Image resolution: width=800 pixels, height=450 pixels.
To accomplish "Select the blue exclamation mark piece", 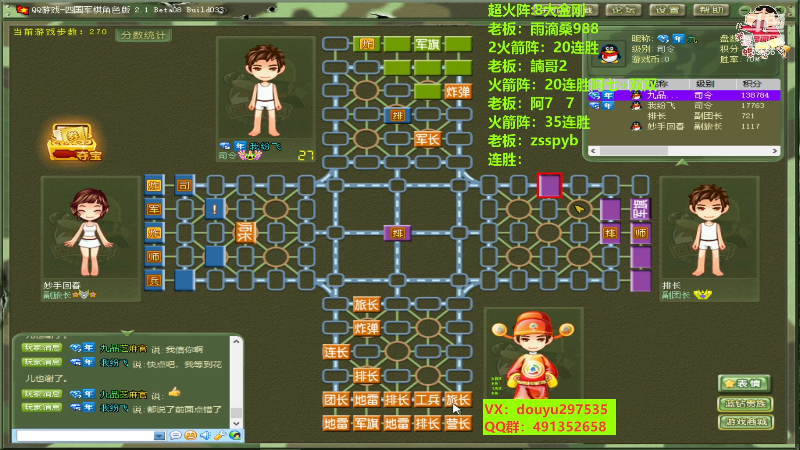I will [x=215, y=209].
